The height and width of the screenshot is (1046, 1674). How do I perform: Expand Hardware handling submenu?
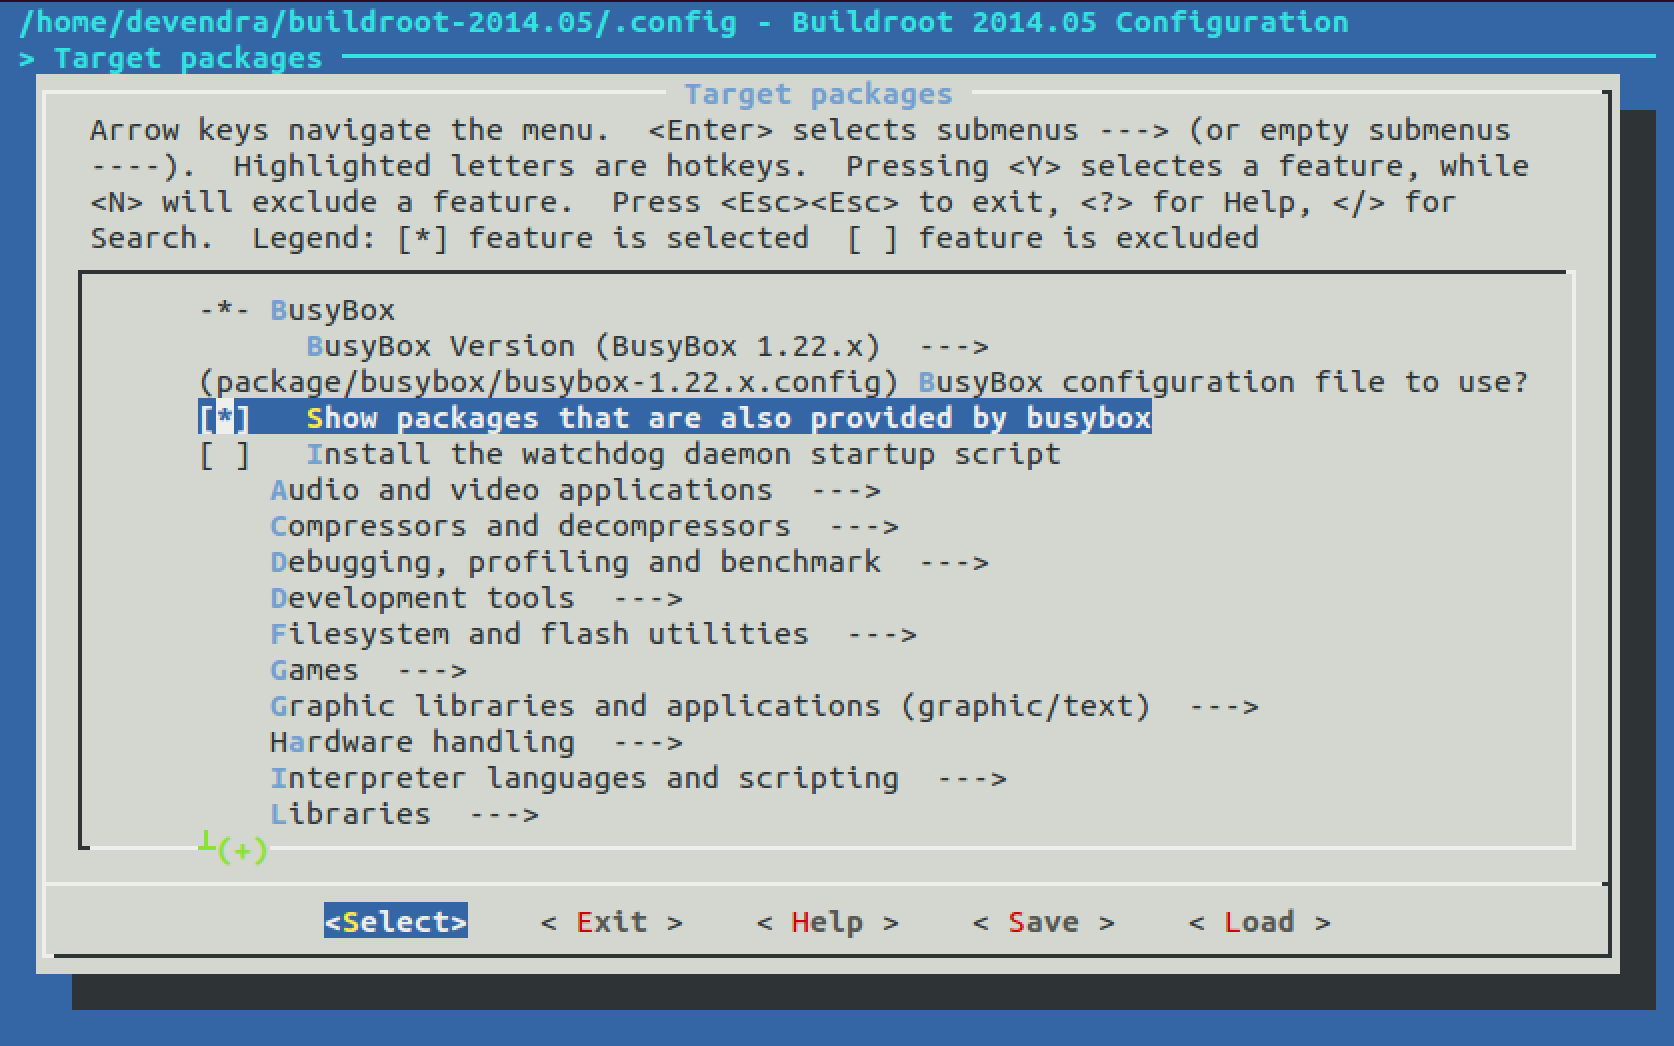tap(476, 742)
